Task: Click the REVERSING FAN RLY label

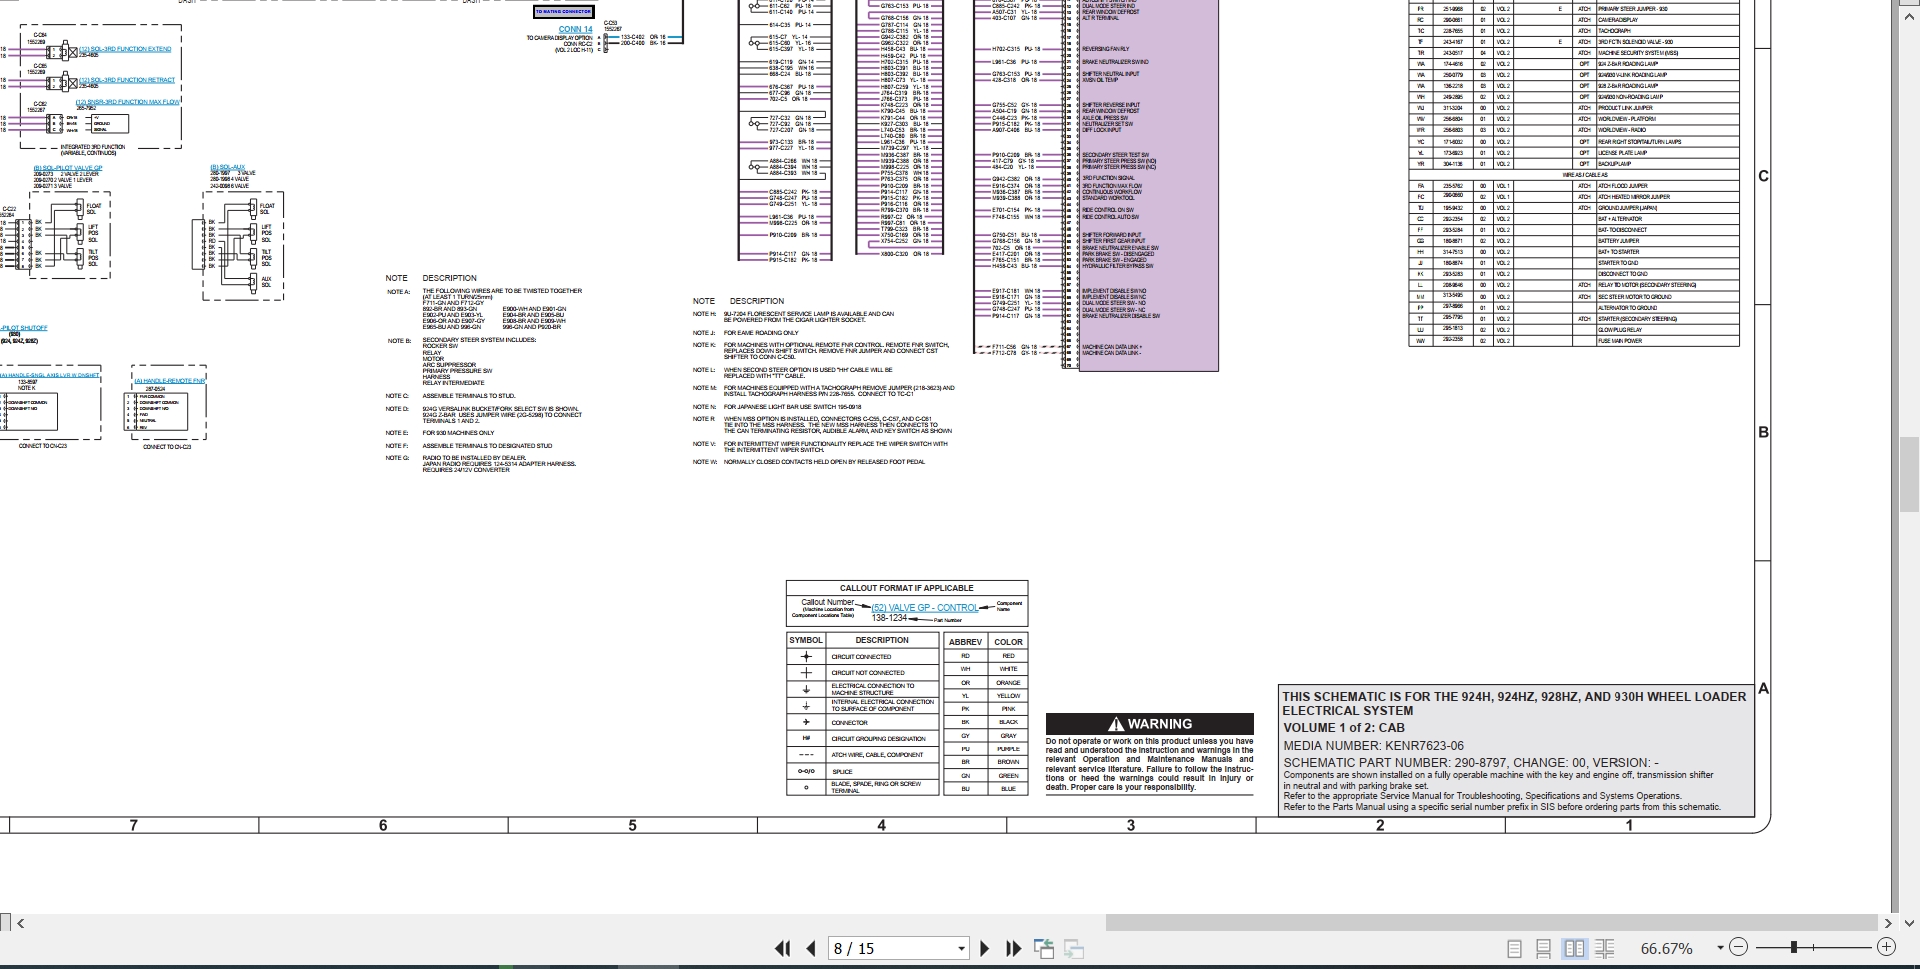Action: (x=1106, y=49)
